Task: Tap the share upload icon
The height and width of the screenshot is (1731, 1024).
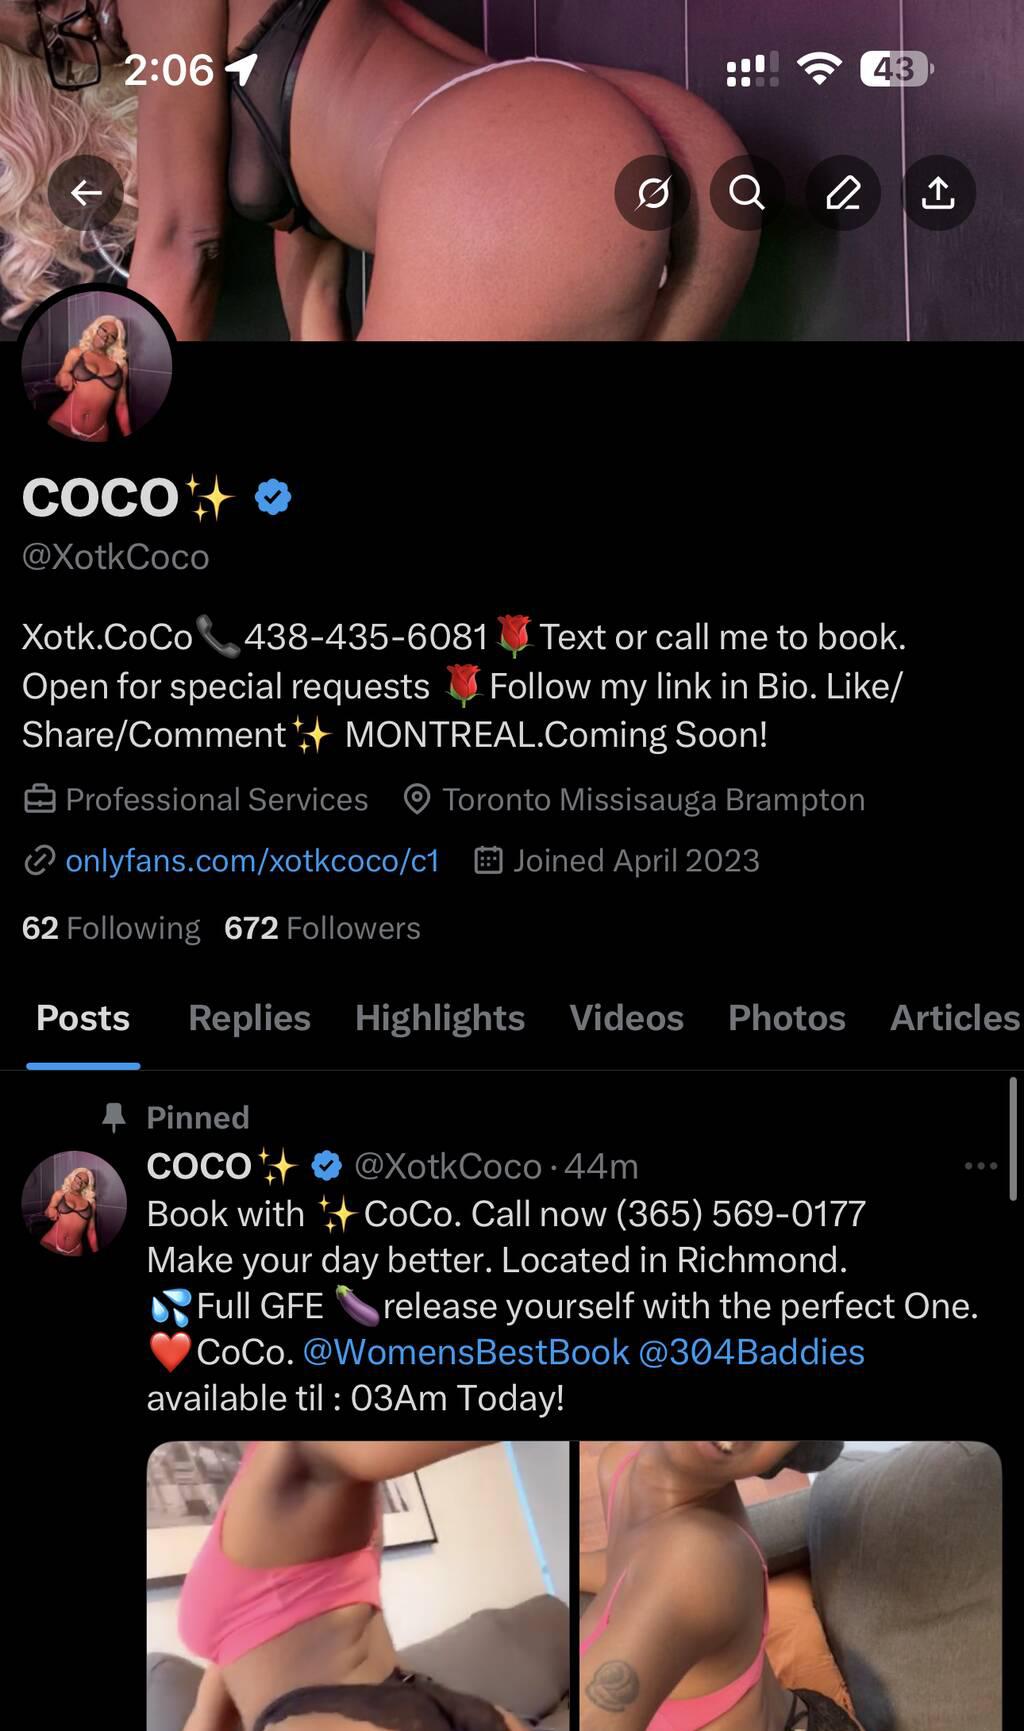Action: (x=938, y=192)
